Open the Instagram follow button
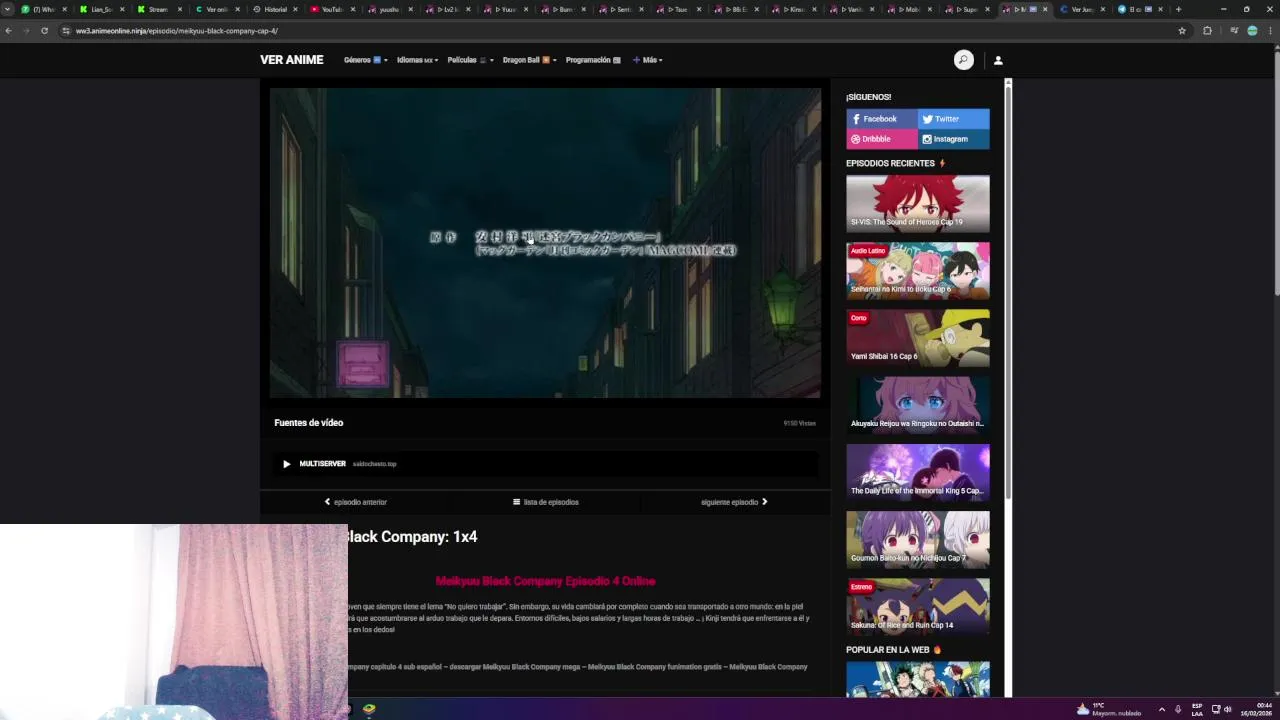Viewport: 1280px width, 720px height. [x=954, y=139]
